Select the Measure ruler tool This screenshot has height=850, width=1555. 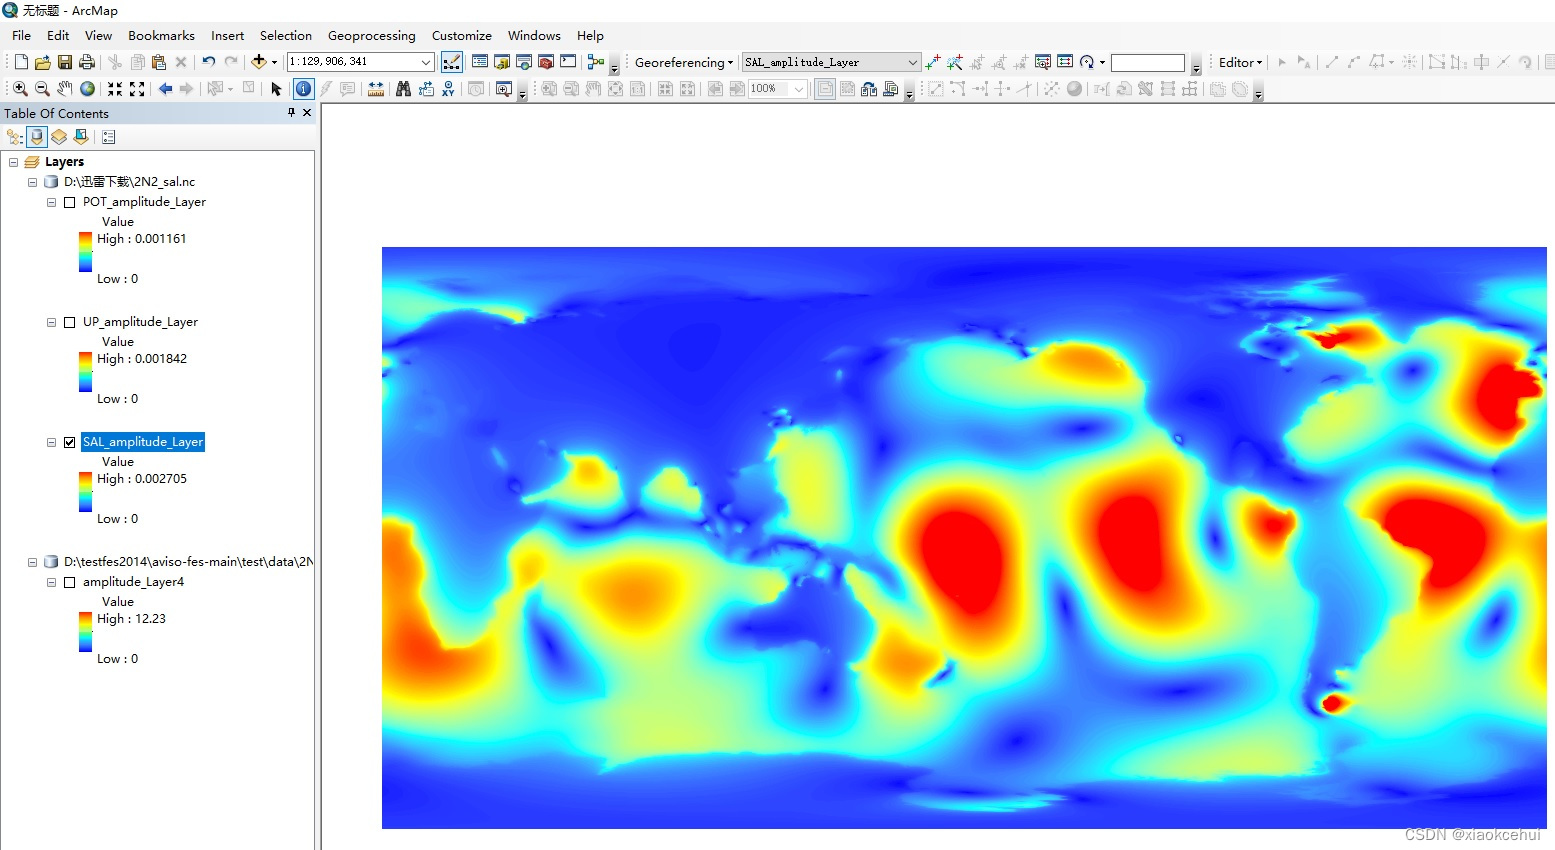(376, 89)
